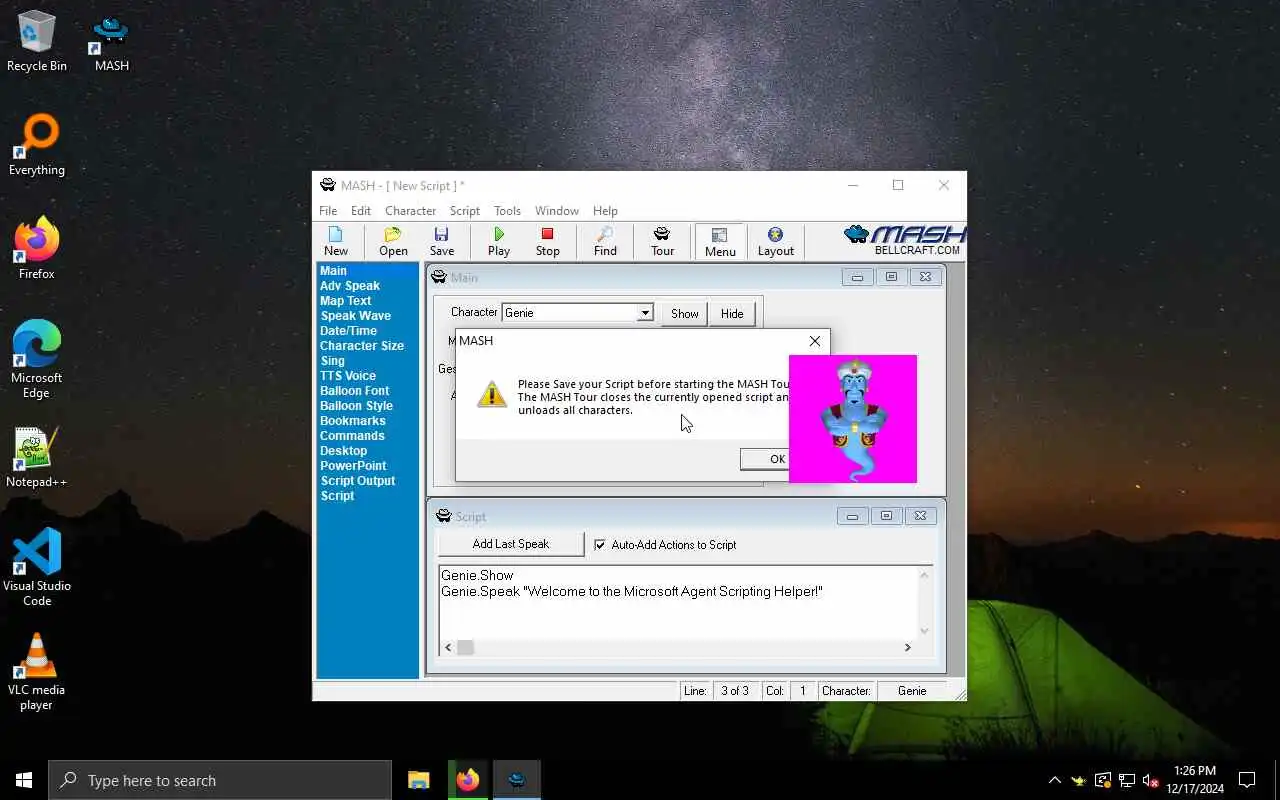Open the Script menu
The width and height of the screenshot is (1280, 800).
464,211
